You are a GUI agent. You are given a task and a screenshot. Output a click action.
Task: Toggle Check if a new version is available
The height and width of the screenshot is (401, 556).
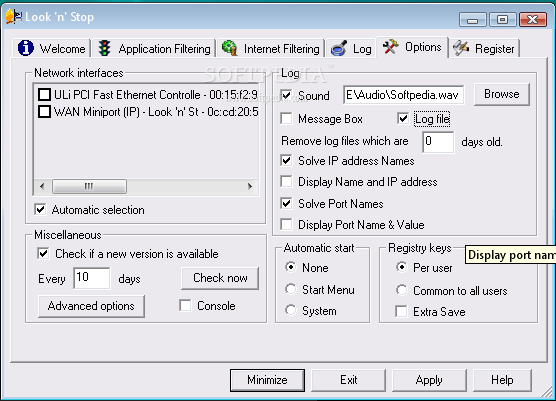[x=43, y=254]
